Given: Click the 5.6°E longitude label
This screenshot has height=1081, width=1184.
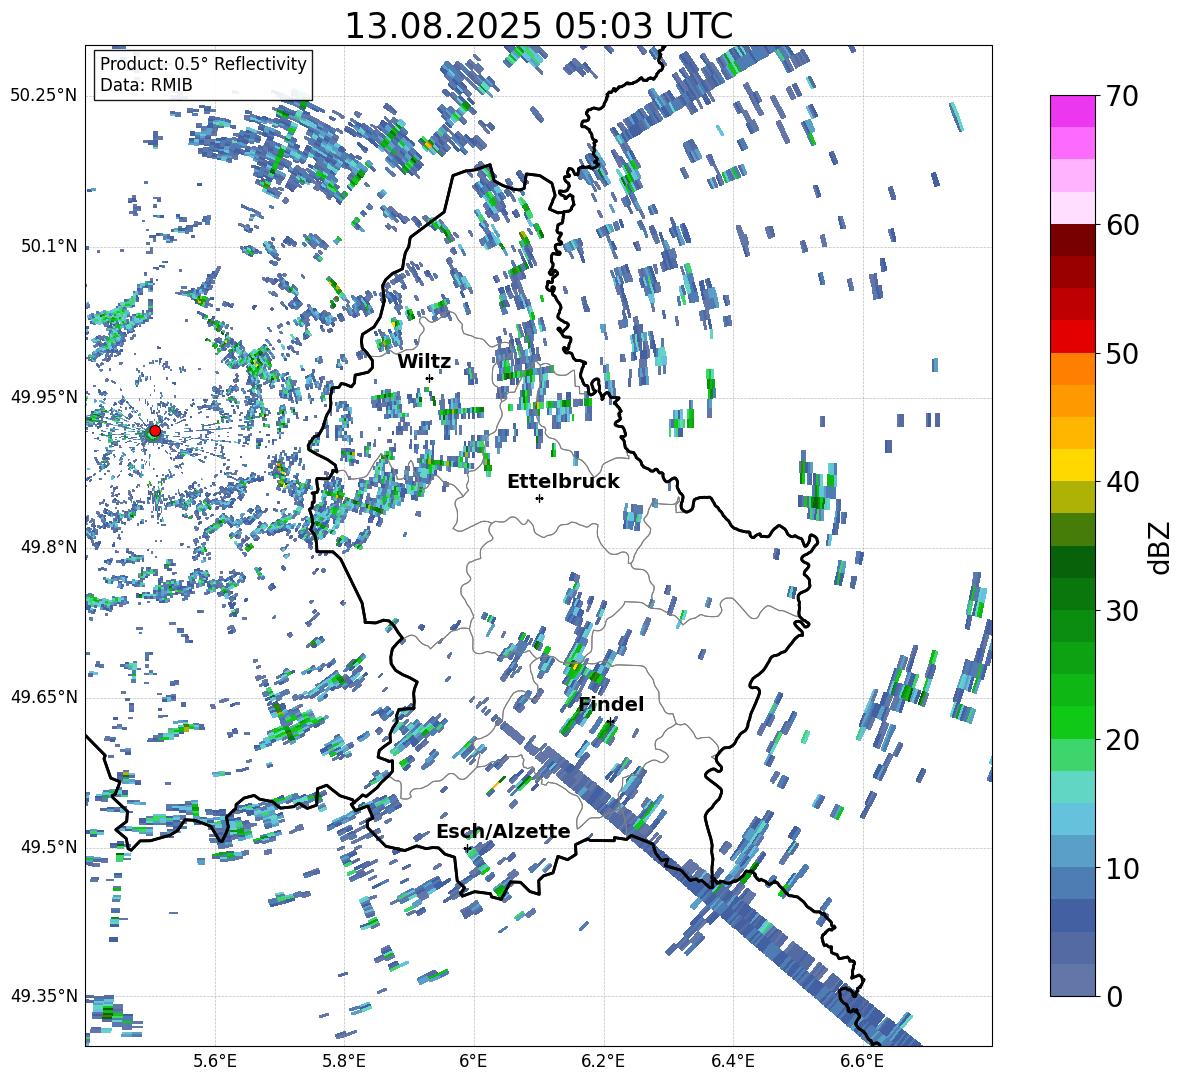Looking at the screenshot, I should pos(215,1061).
